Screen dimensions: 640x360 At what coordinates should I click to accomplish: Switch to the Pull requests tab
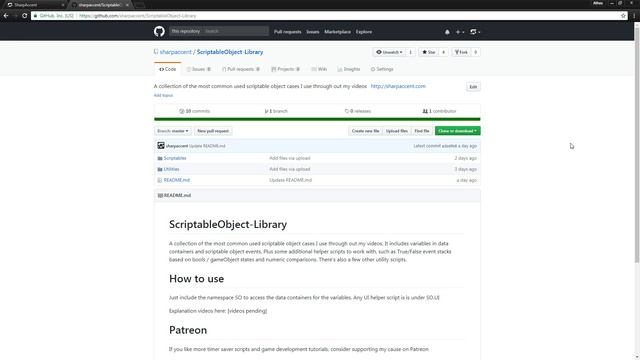(241, 69)
